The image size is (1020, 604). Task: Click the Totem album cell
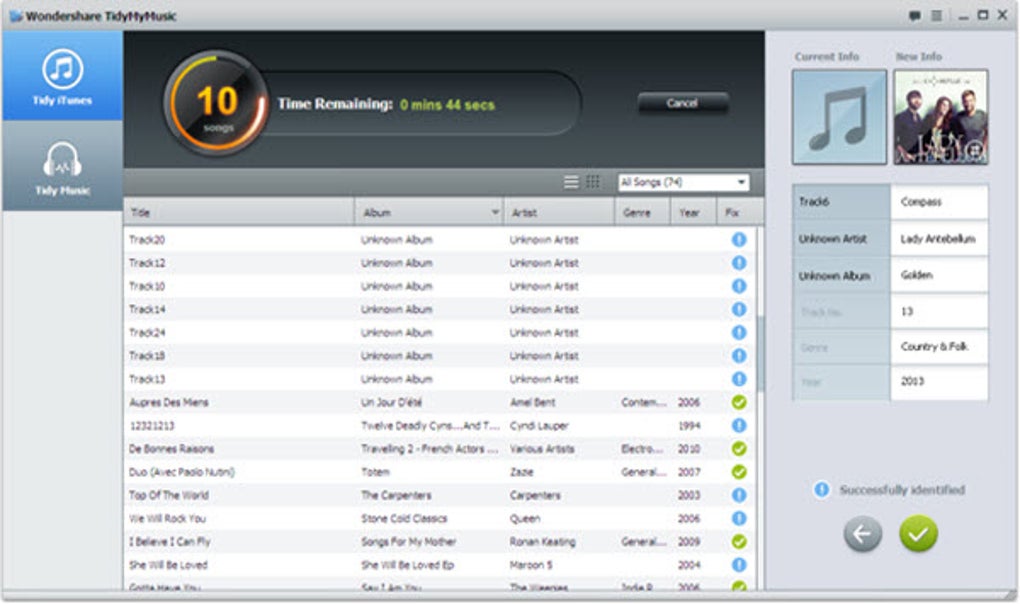(x=375, y=472)
